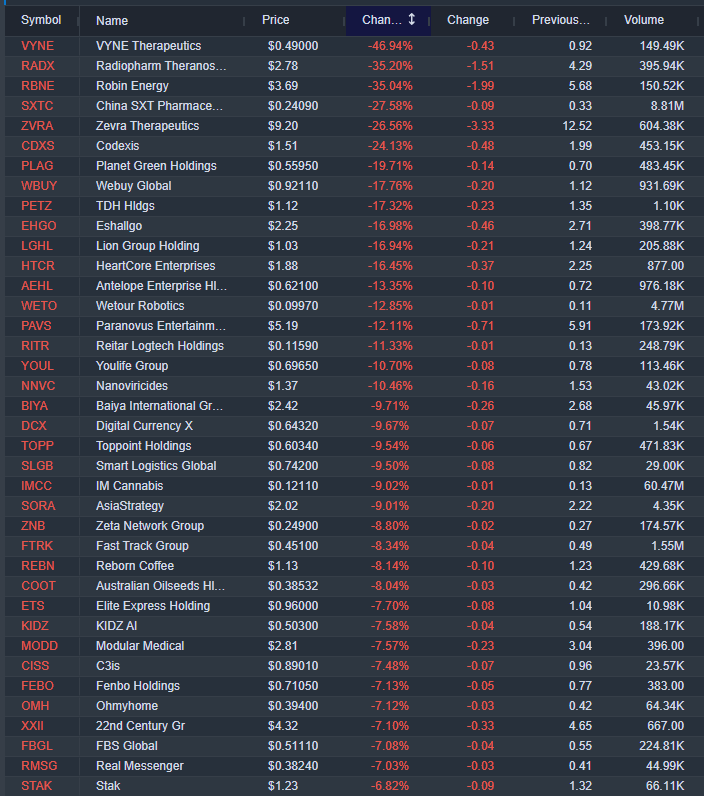
Task: Select the 22nd Century Gr name cell
Action: [141, 726]
